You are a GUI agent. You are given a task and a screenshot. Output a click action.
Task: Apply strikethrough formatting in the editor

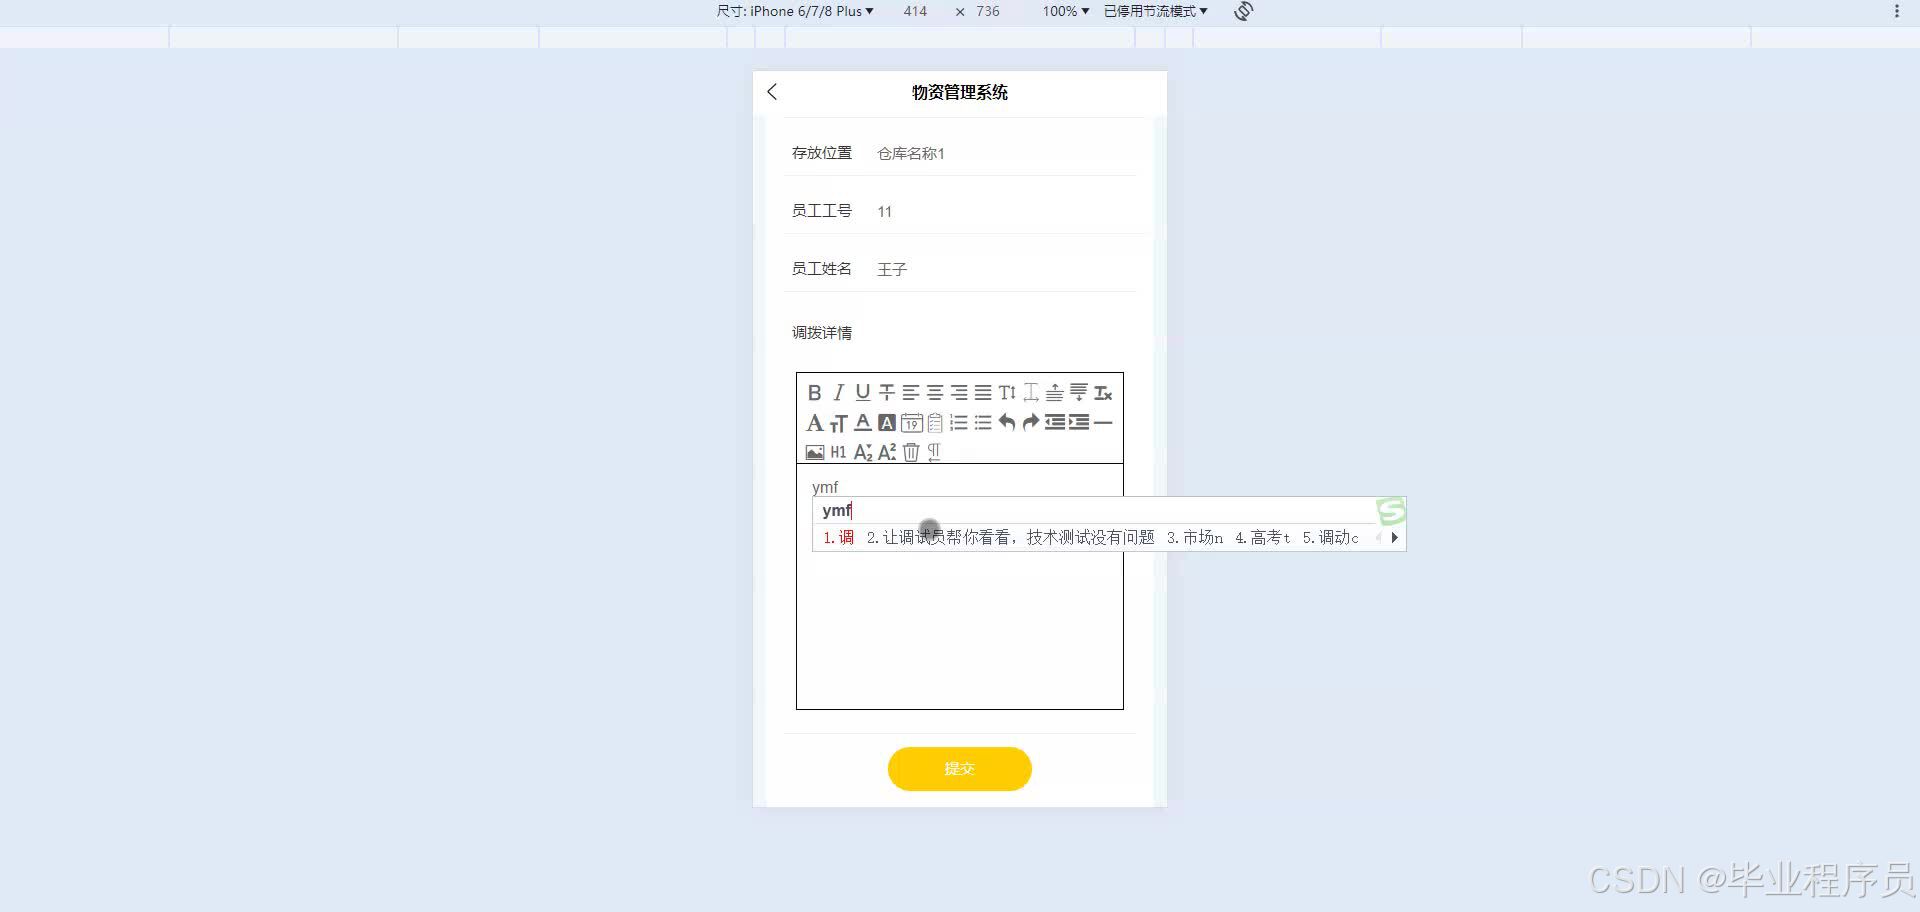[886, 393]
